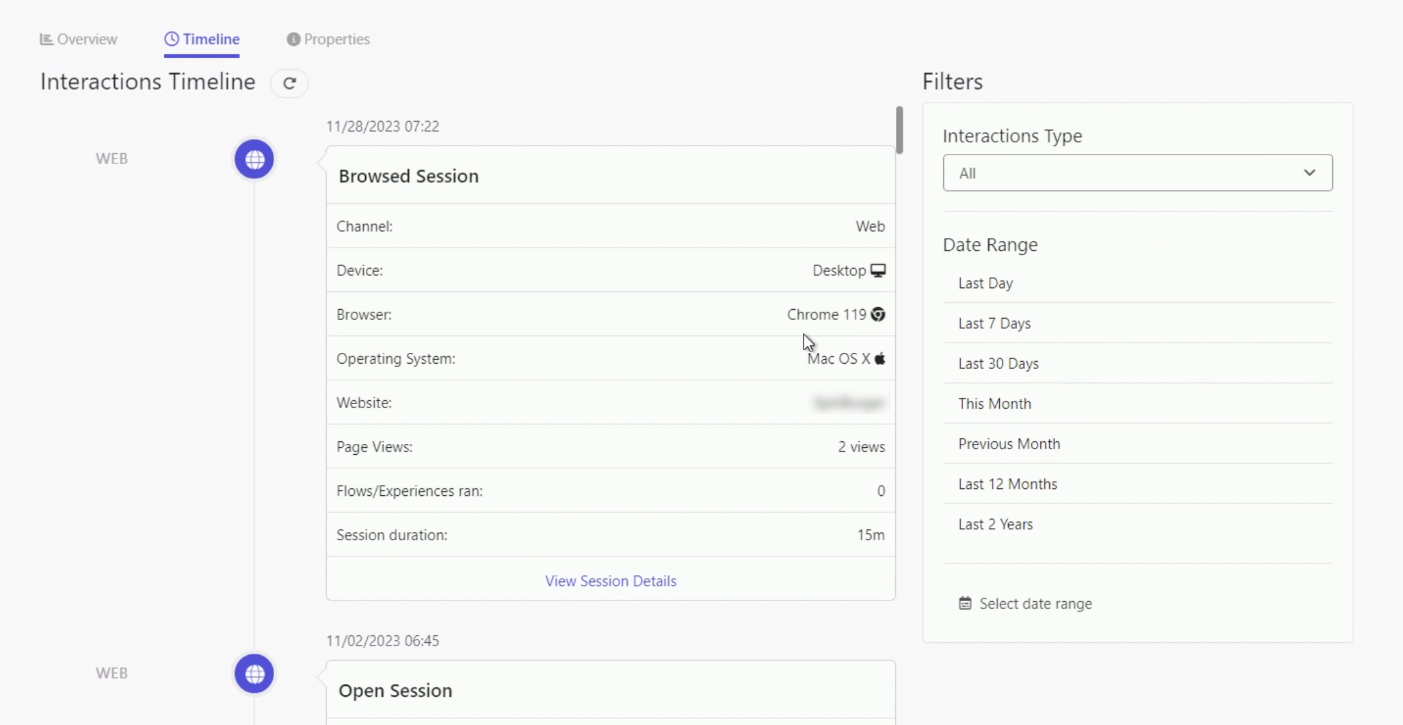The image size is (1403, 725).
Task: Open the Properties tab
Action: 328,38
